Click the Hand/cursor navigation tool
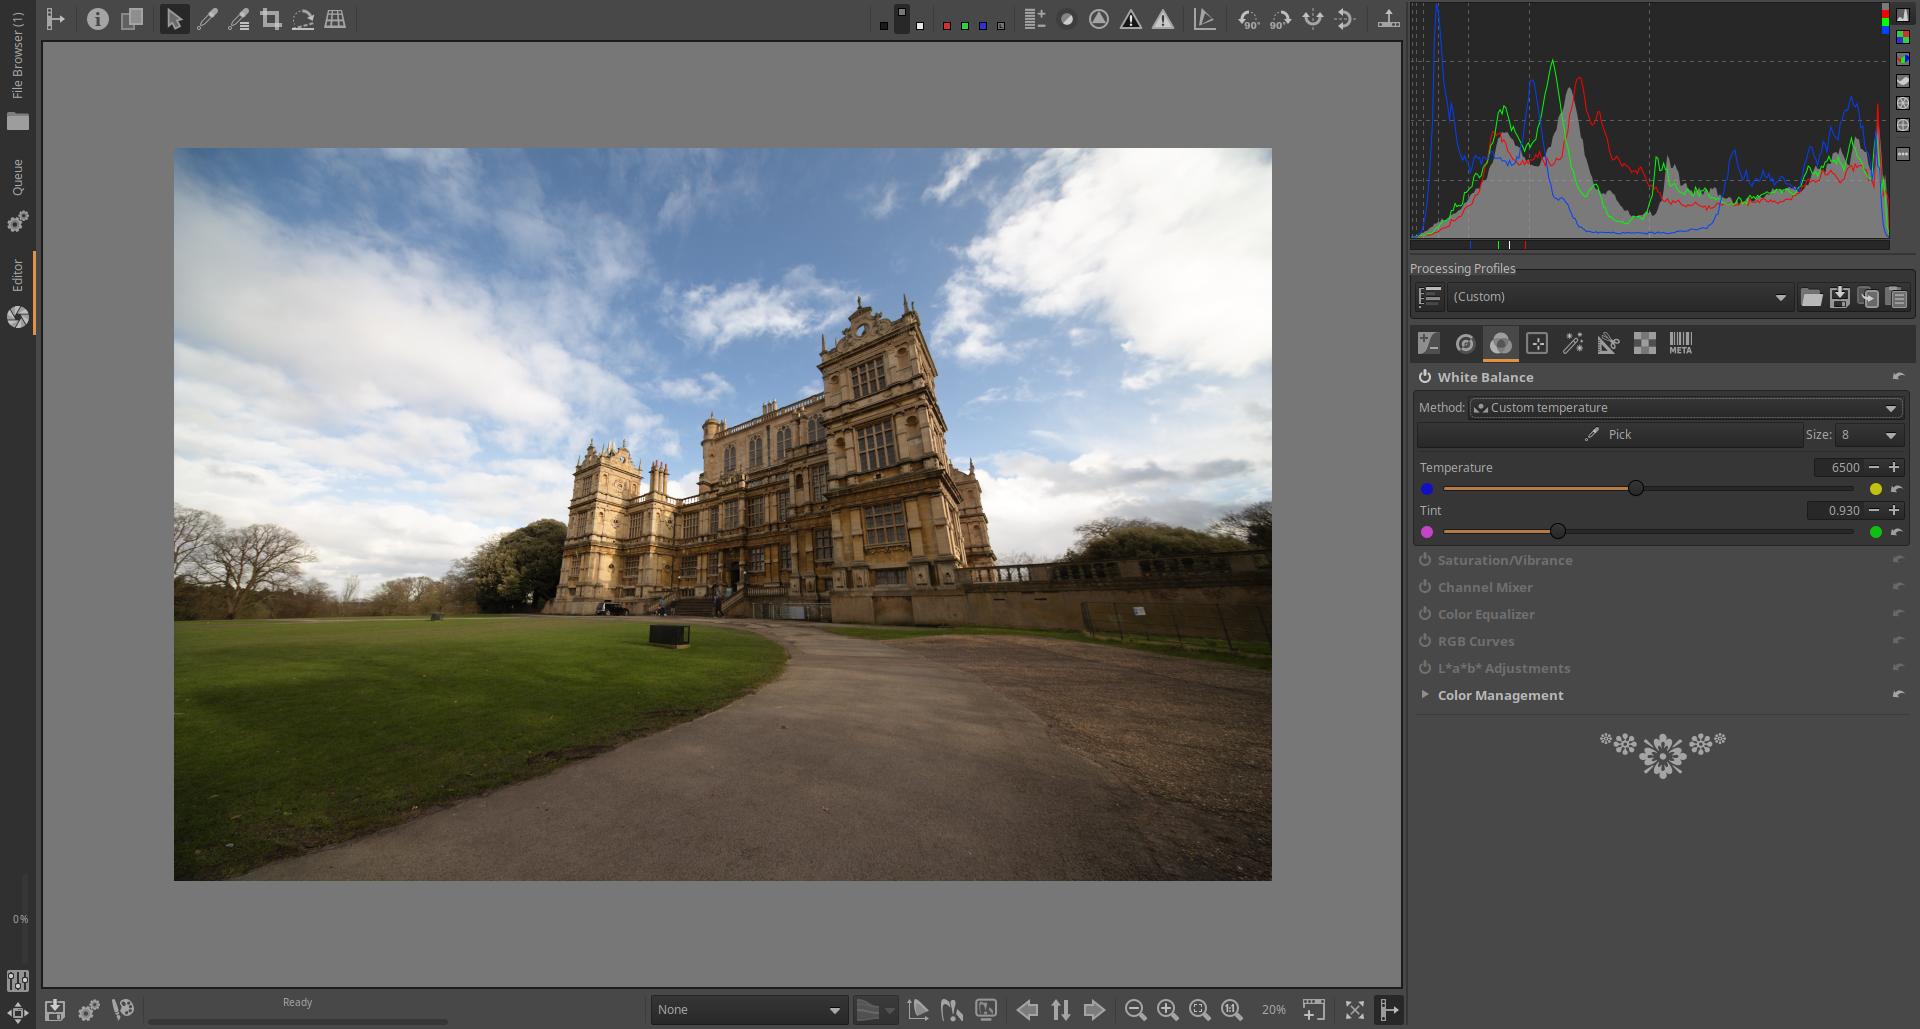Screen dimensions: 1920x1029 (x=174, y=19)
